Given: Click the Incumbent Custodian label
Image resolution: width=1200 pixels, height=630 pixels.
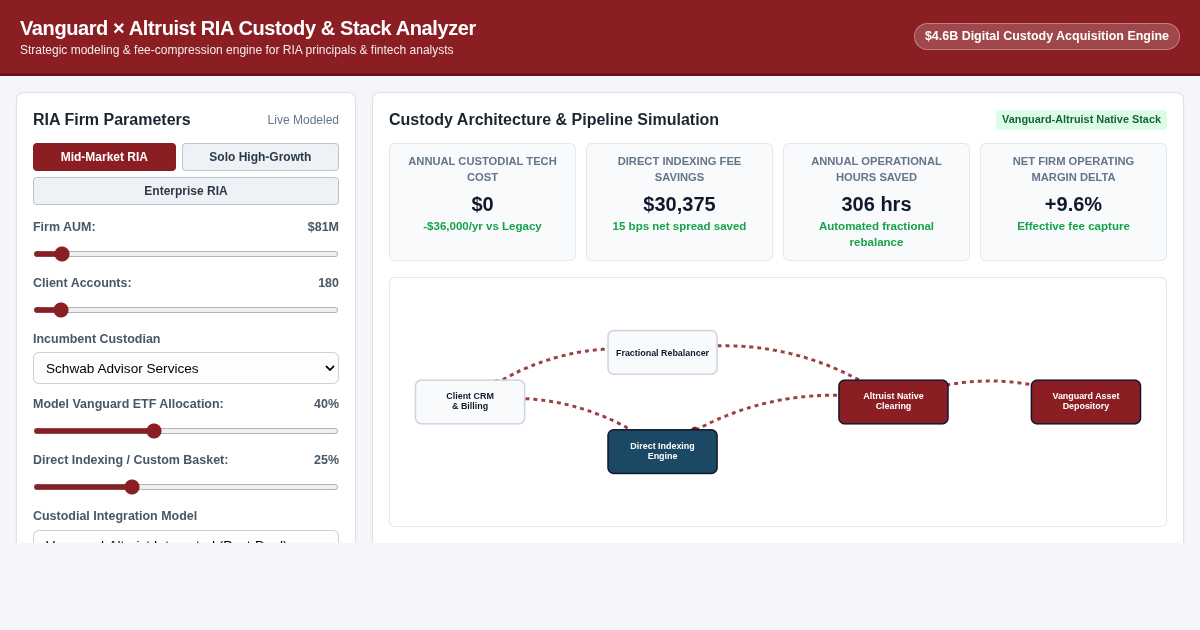Looking at the screenshot, I should [97, 339].
